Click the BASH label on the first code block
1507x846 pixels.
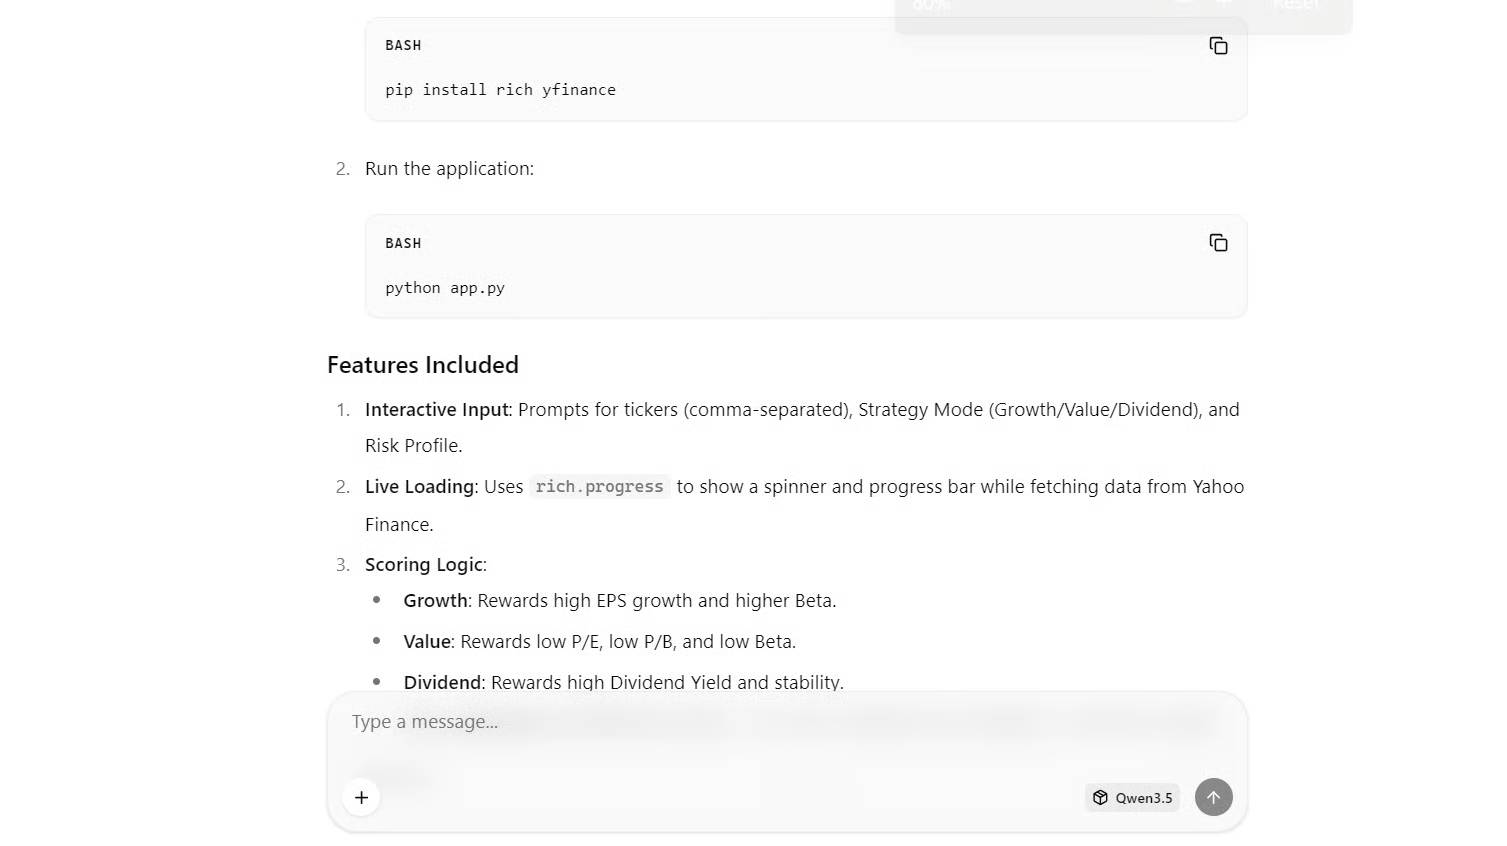click(x=403, y=45)
